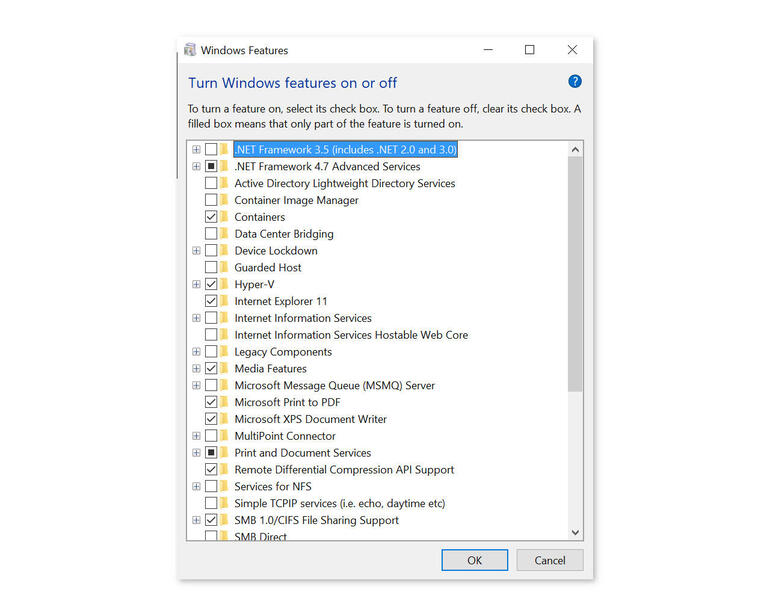
Task: Click the scrollbar down arrow
Action: (x=576, y=532)
